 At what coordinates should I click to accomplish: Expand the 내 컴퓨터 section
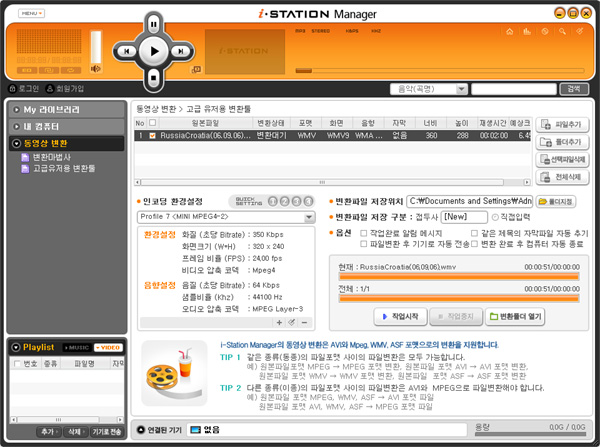67,126
